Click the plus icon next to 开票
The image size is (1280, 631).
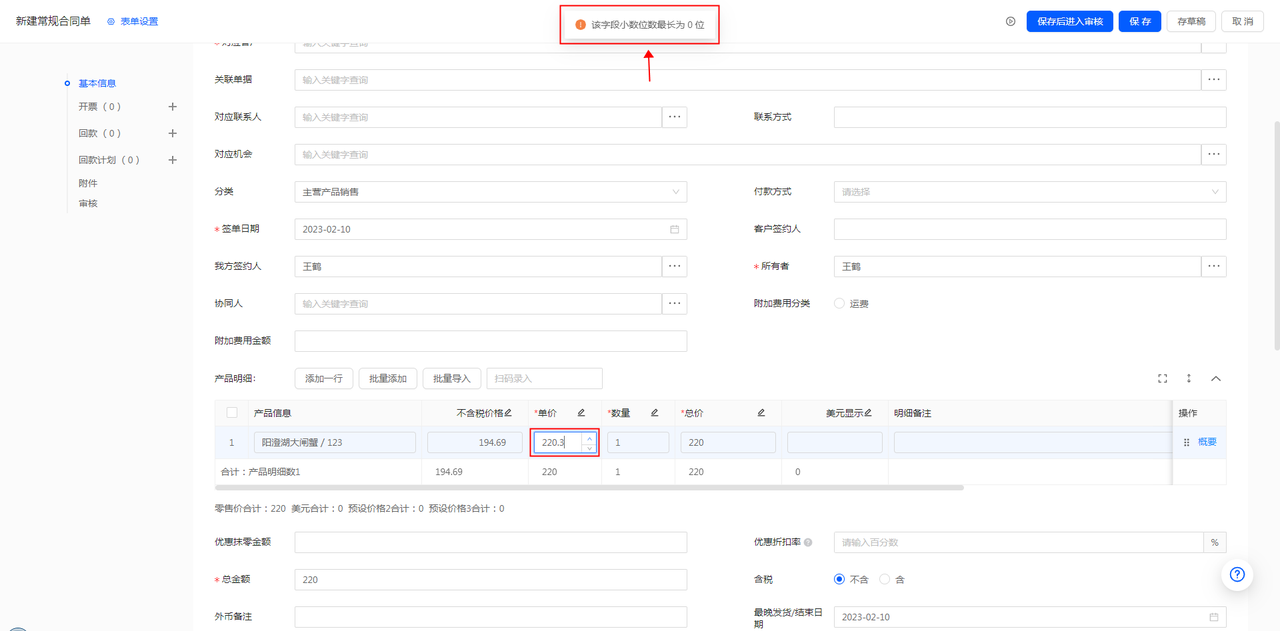click(x=172, y=106)
